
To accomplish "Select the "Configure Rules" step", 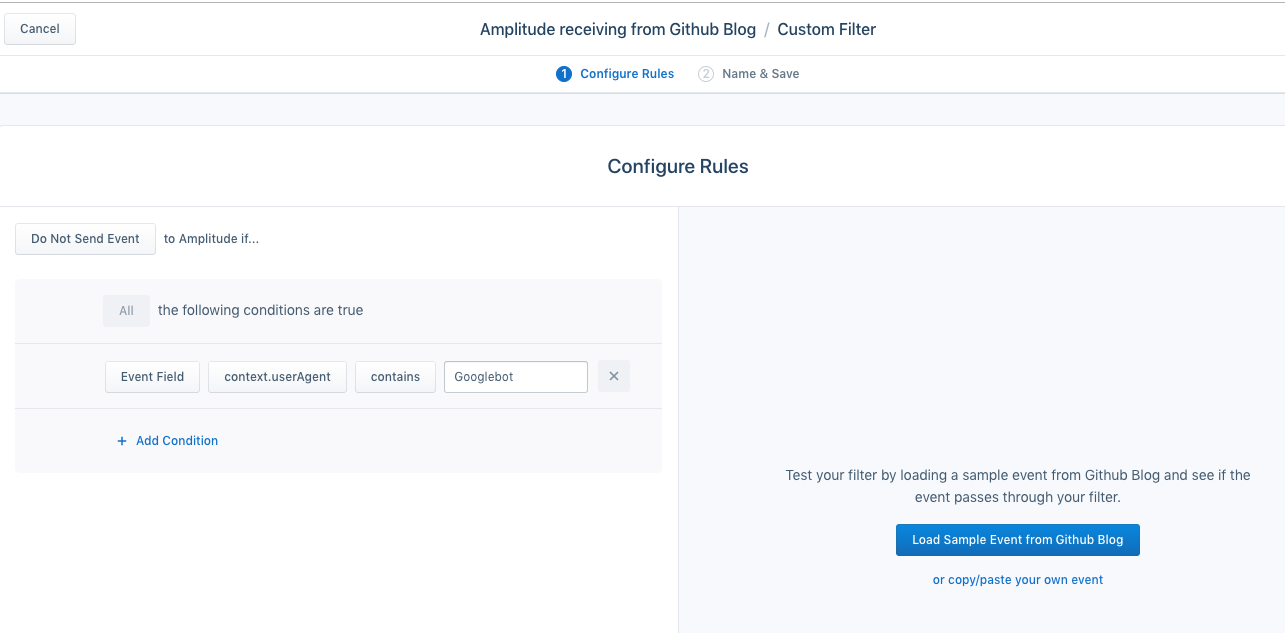I will point(627,73).
